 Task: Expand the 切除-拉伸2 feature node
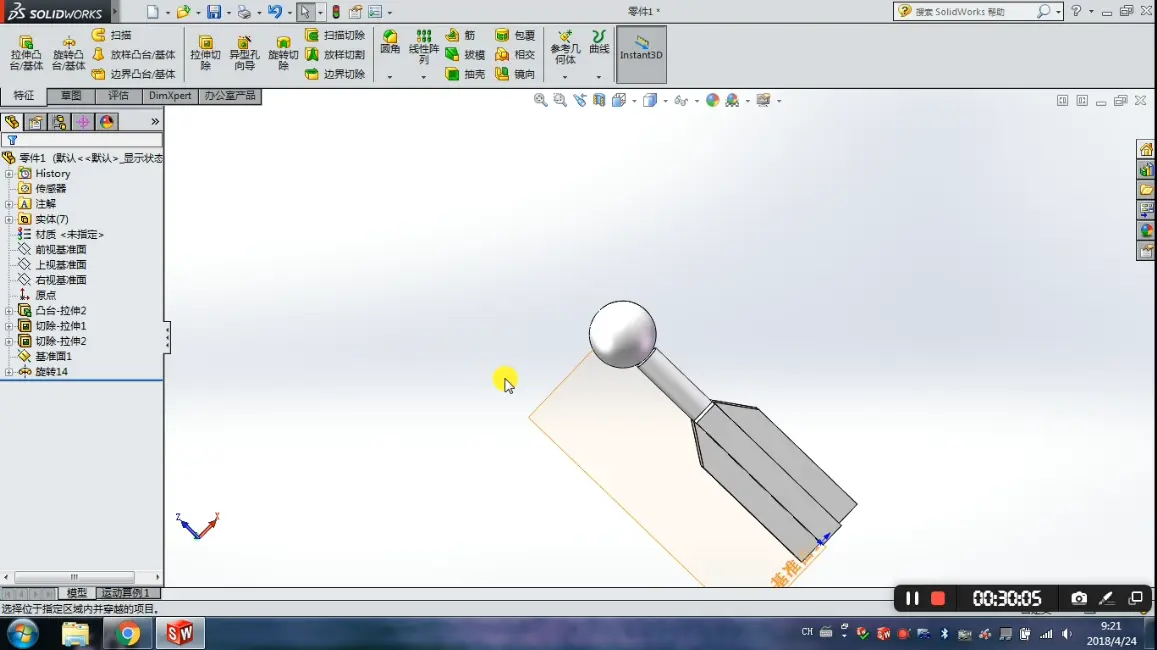pos(9,342)
